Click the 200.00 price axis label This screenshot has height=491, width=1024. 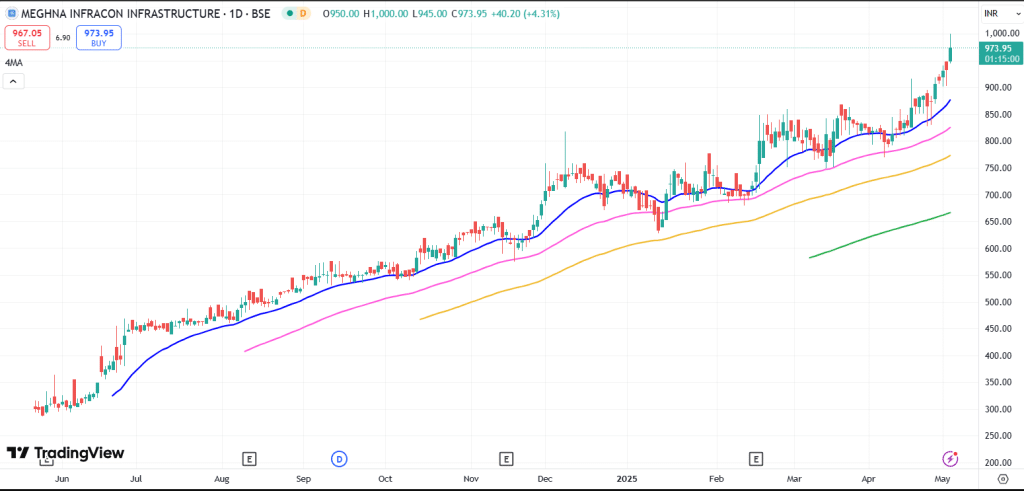coord(997,463)
